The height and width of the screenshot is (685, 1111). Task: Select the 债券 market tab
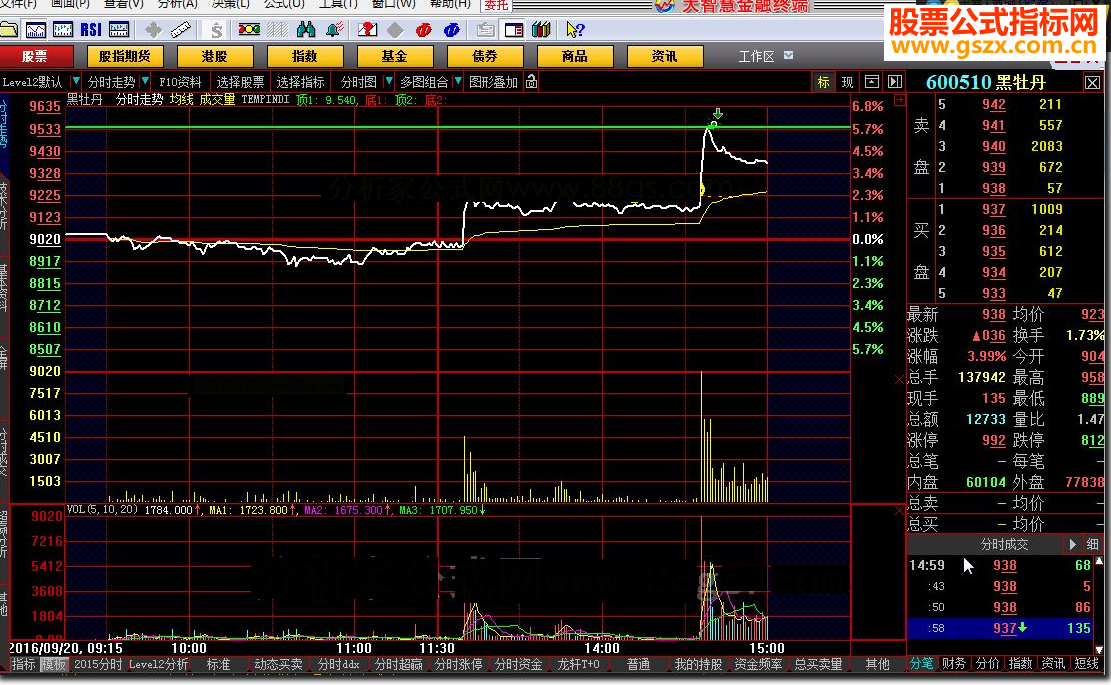pos(485,56)
